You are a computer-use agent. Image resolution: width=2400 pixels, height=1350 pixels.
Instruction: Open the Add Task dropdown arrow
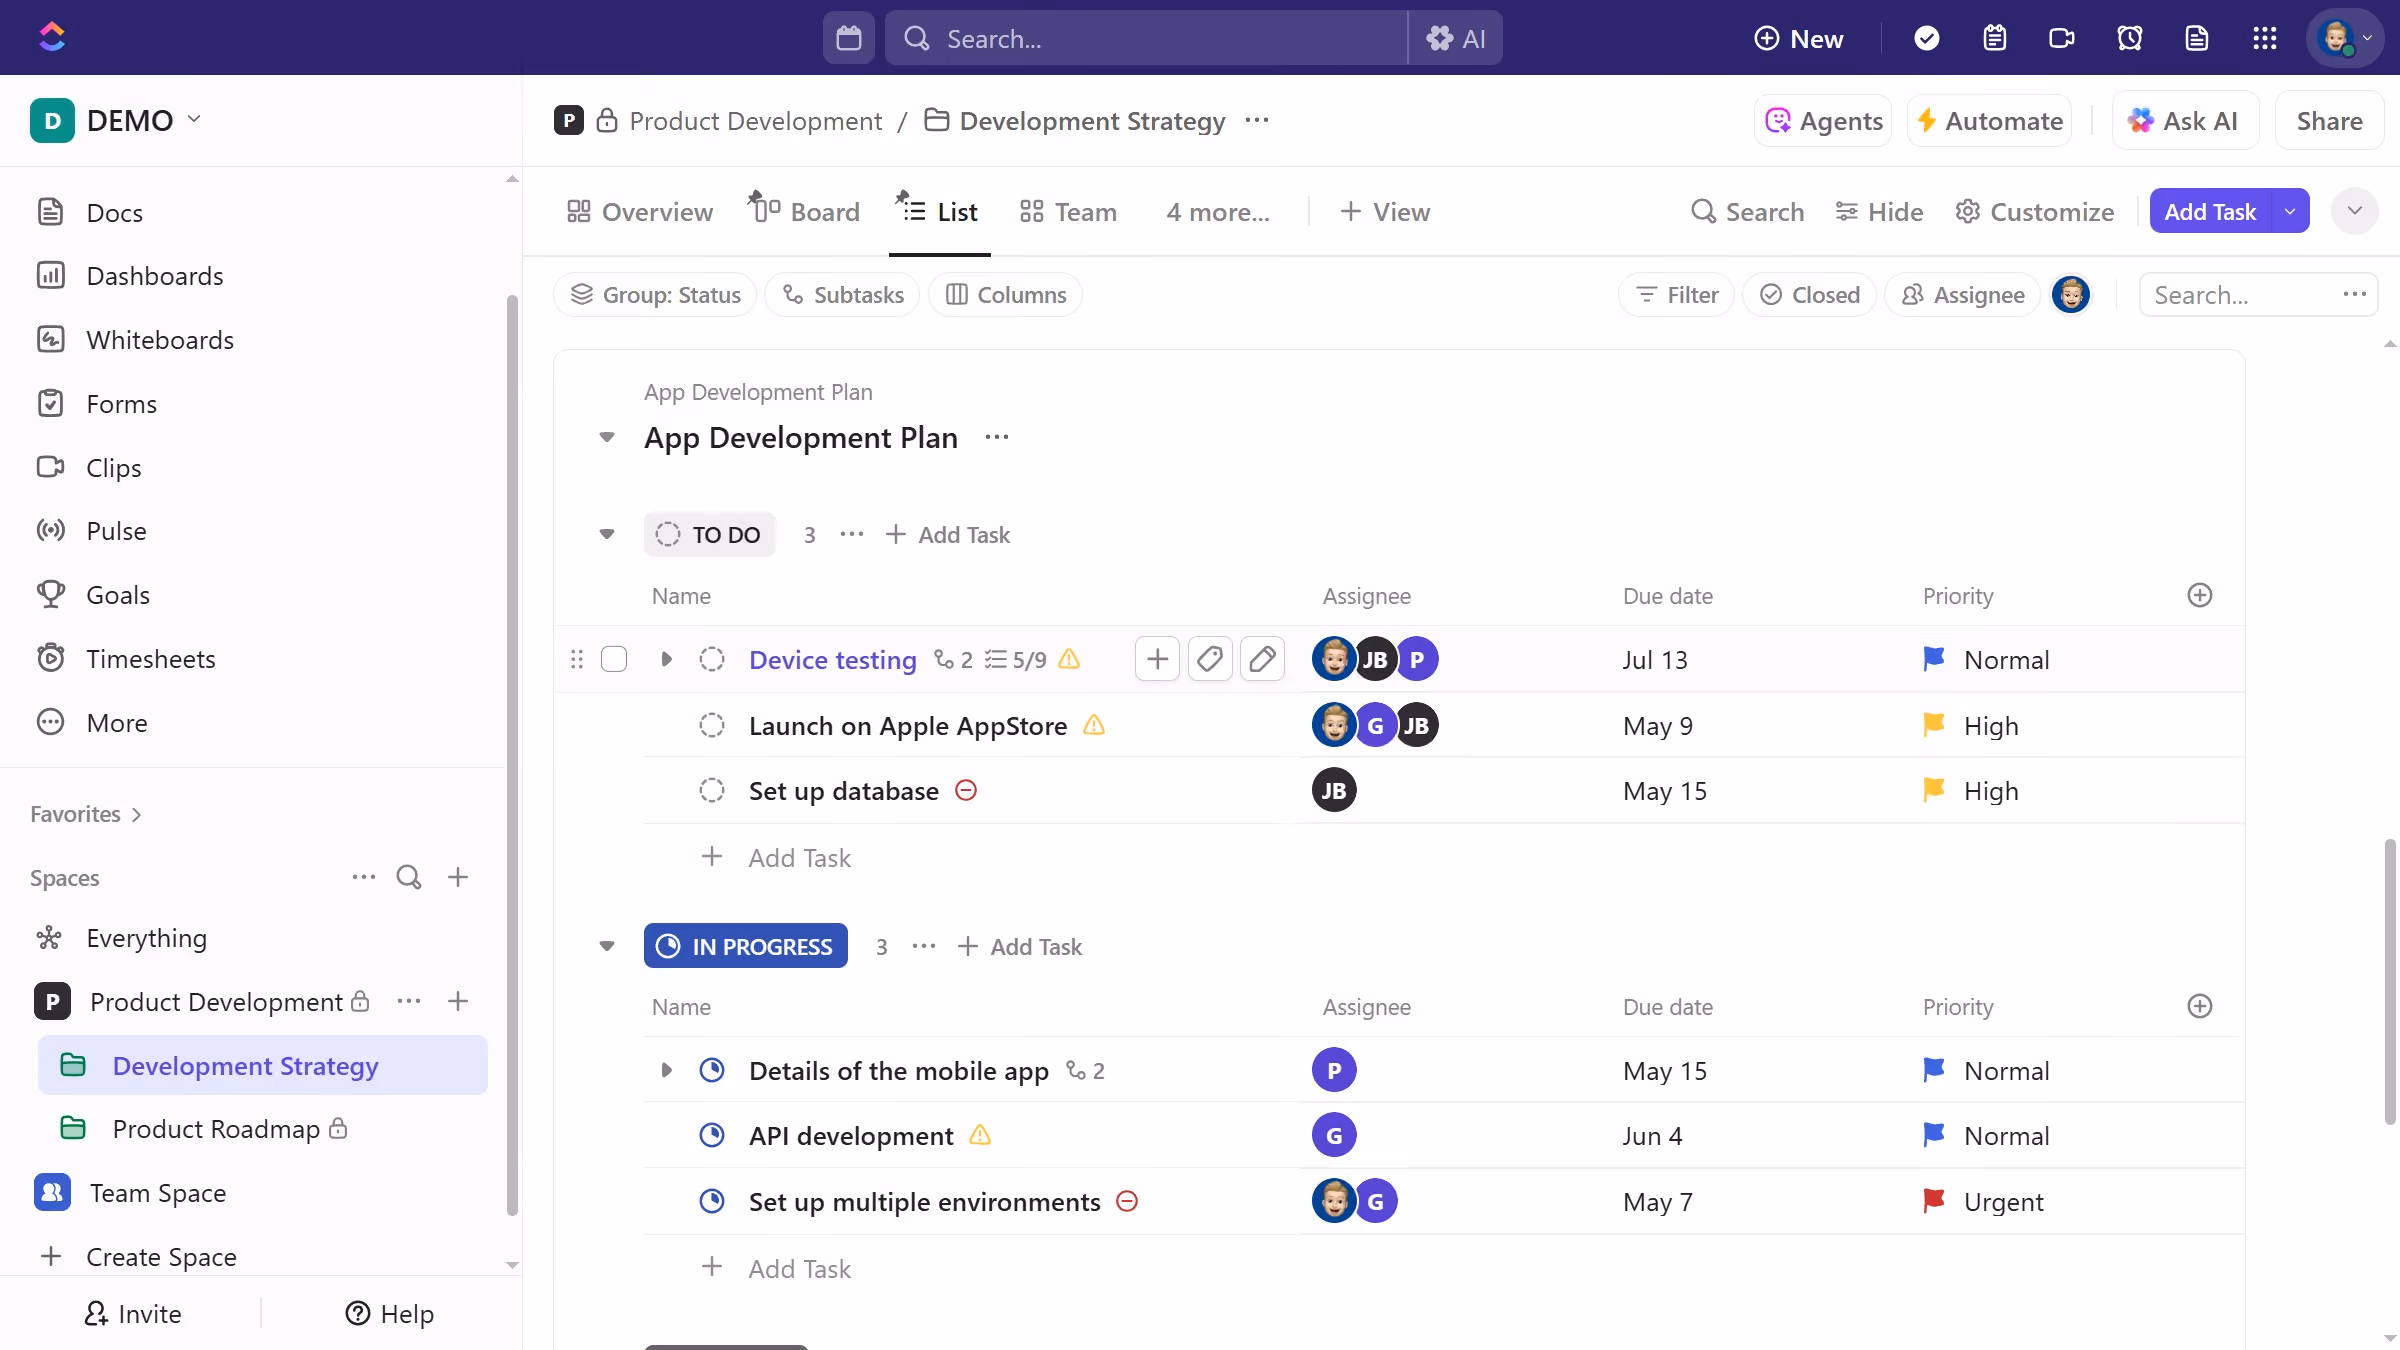(x=2290, y=211)
